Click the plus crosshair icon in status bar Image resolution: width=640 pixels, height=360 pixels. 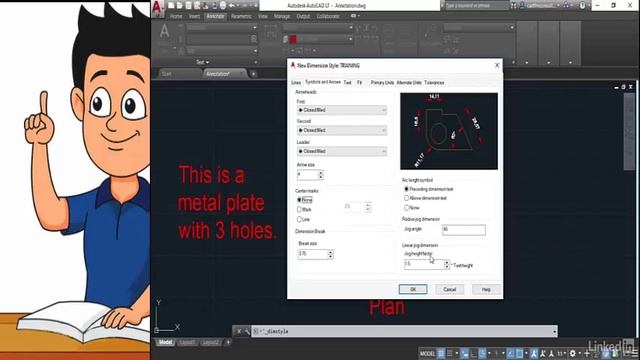587,353
